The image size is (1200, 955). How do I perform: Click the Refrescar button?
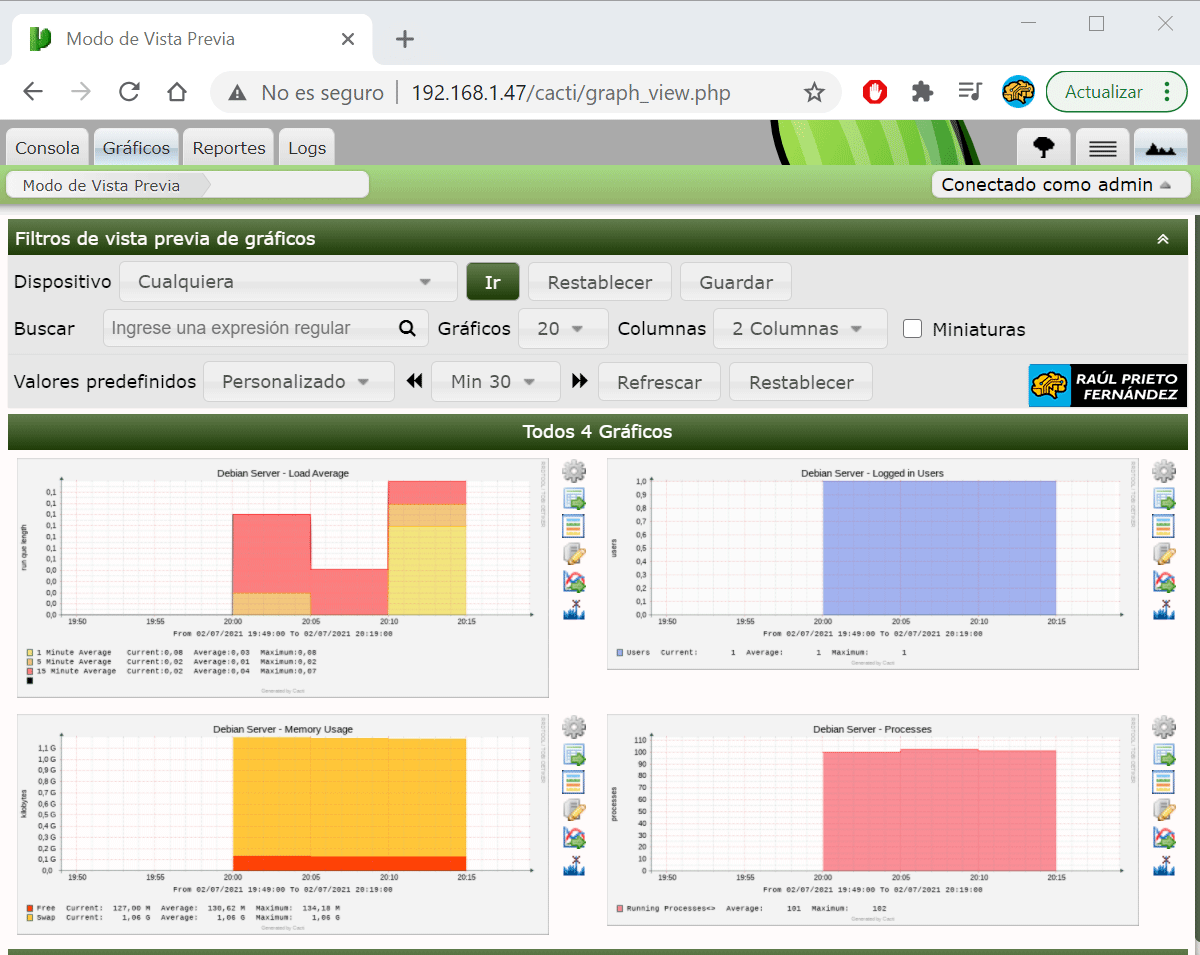[x=659, y=382]
